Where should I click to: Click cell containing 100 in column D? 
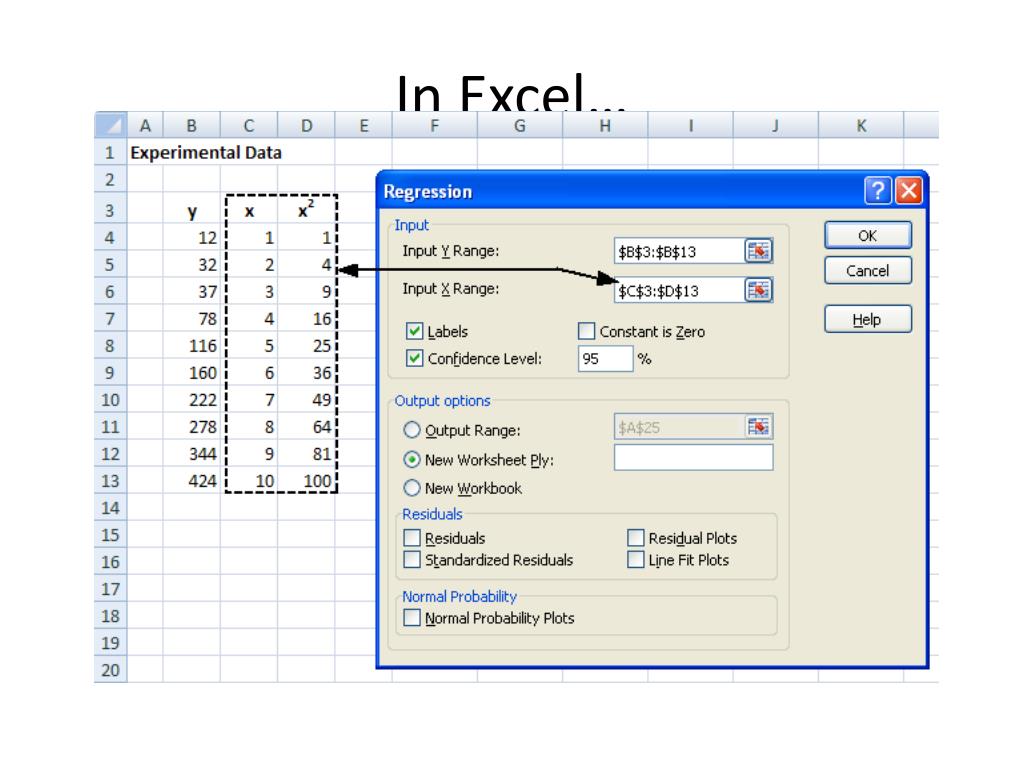306,481
